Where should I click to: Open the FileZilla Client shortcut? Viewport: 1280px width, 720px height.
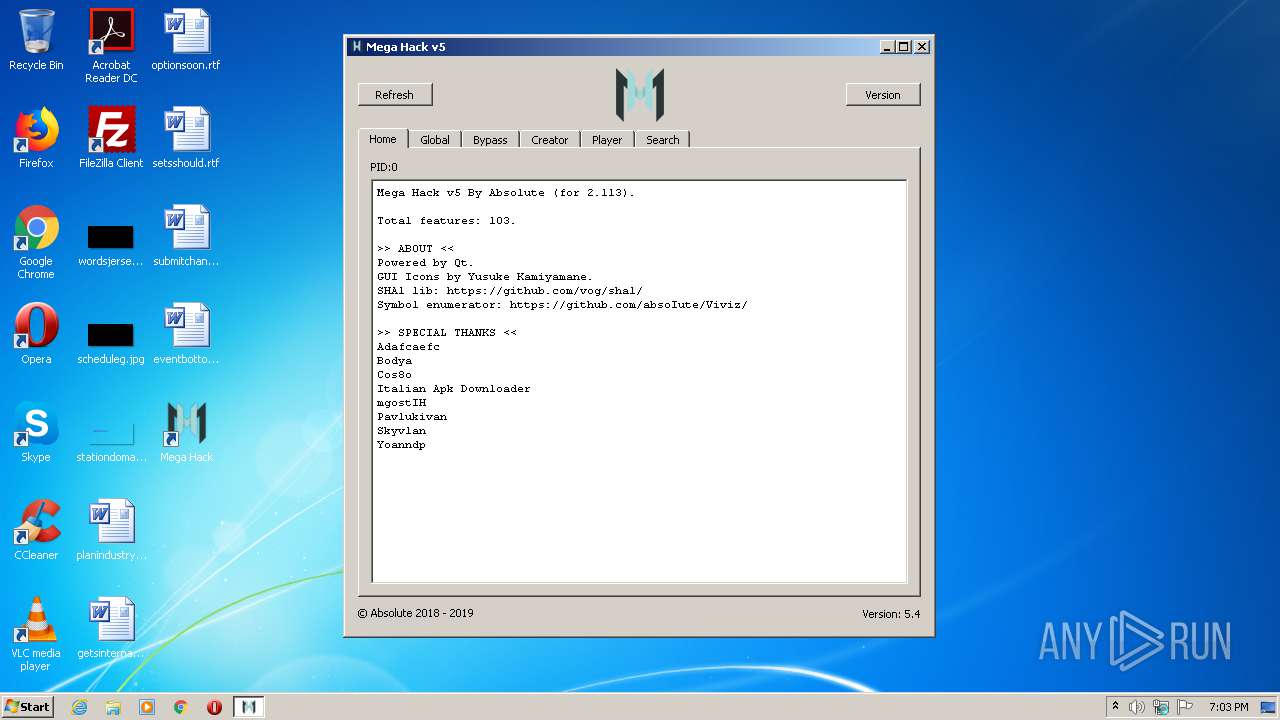coord(111,138)
